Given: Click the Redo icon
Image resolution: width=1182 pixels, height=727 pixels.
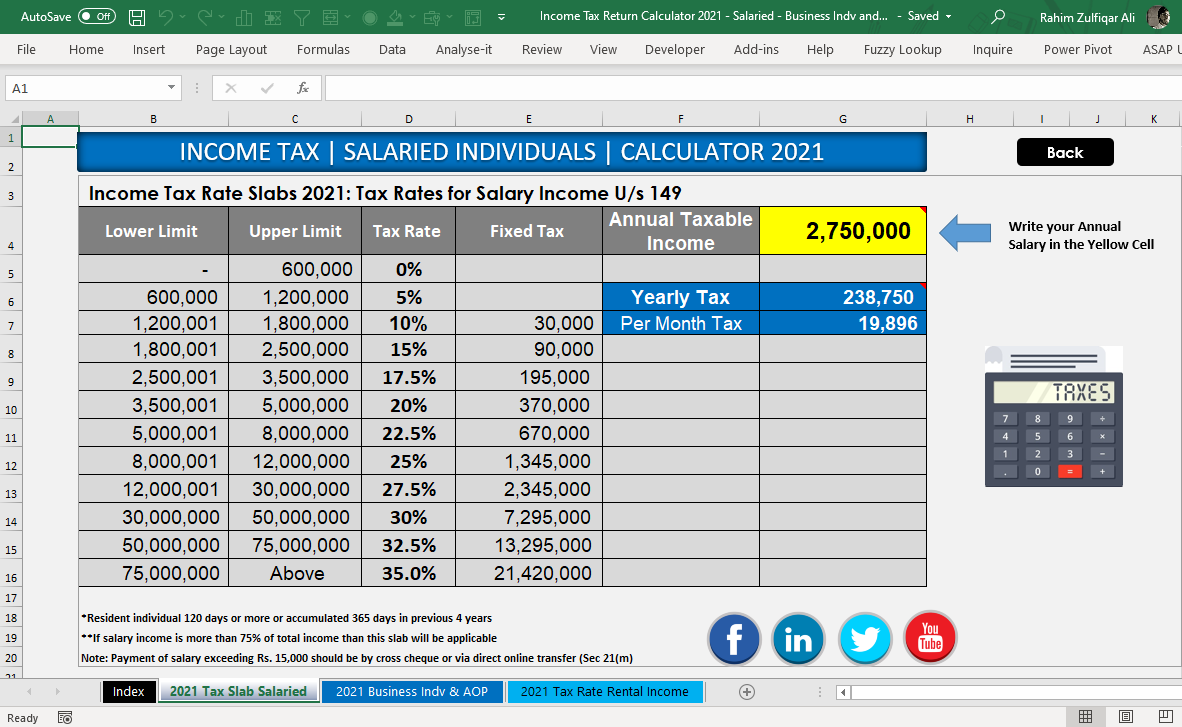Looking at the screenshot, I should tap(204, 17).
